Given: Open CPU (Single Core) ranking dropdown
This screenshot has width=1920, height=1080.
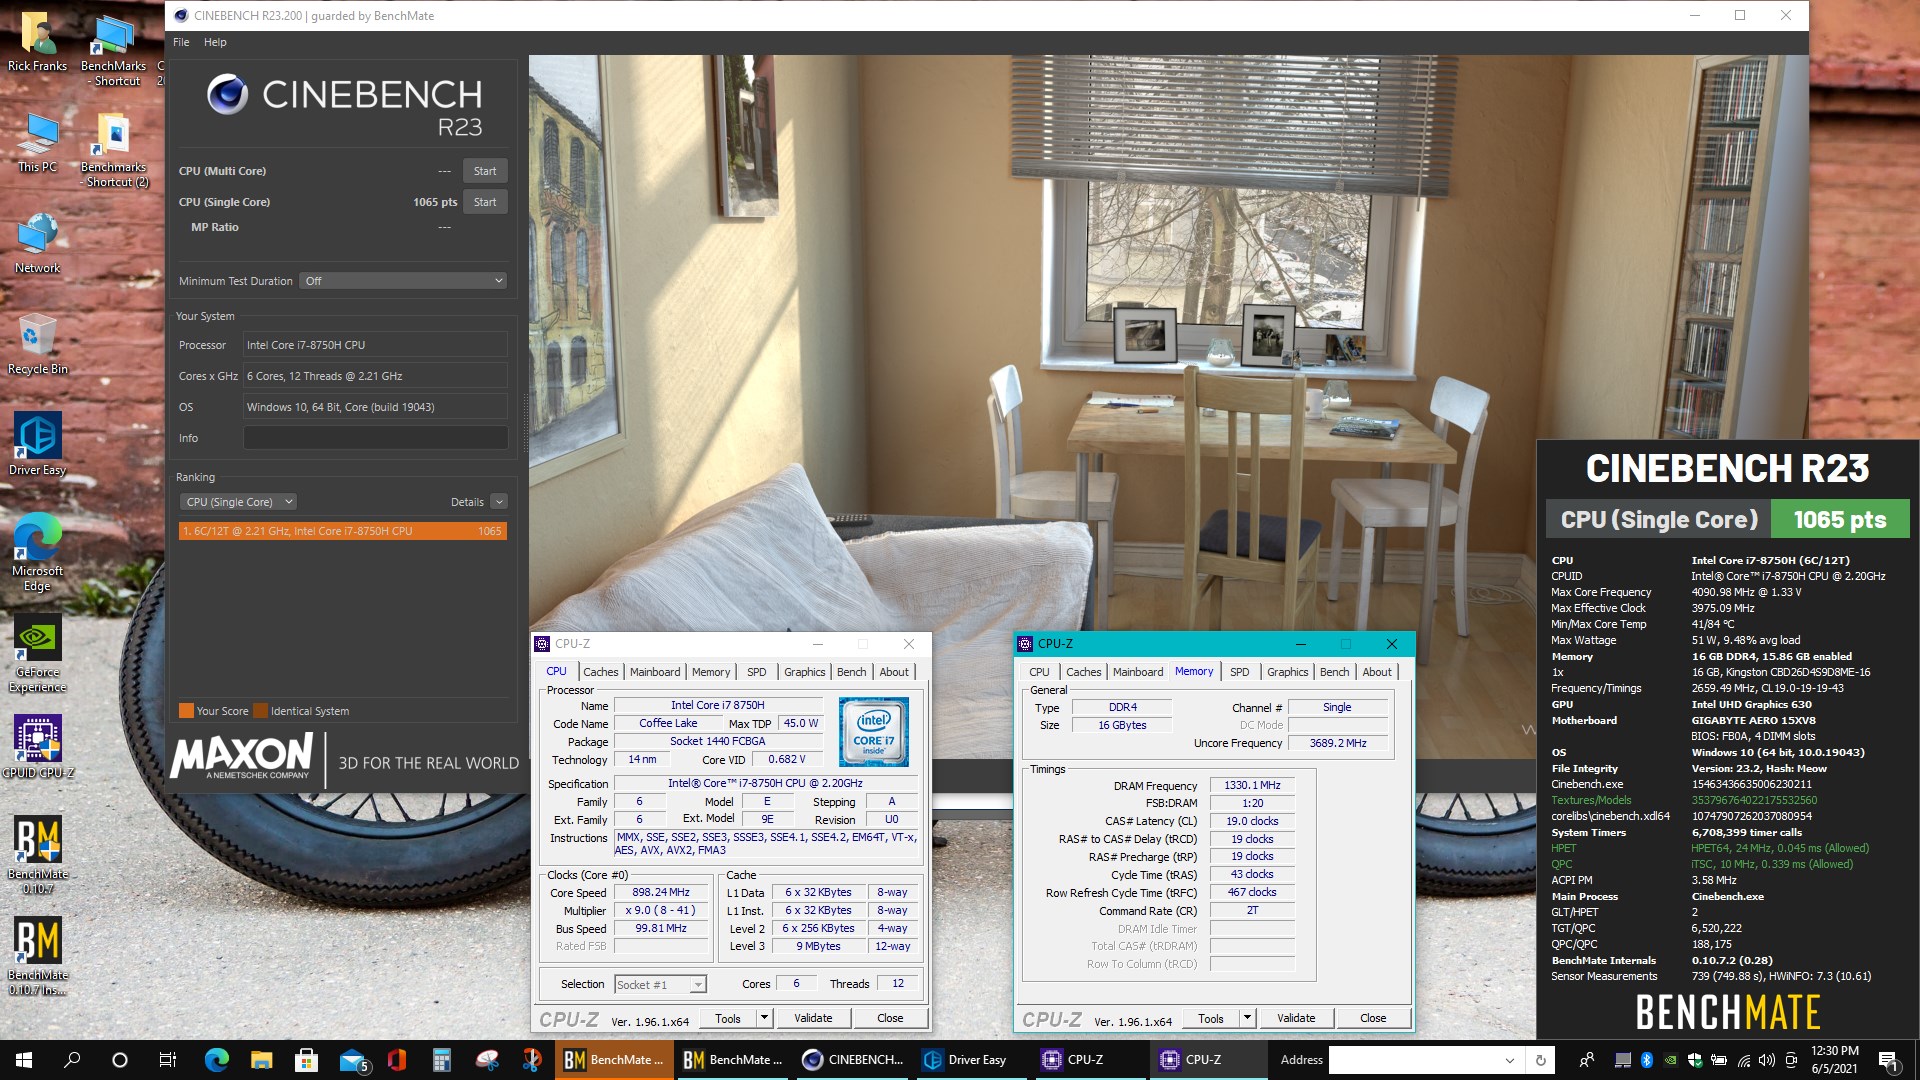Looking at the screenshot, I should 239,502.
